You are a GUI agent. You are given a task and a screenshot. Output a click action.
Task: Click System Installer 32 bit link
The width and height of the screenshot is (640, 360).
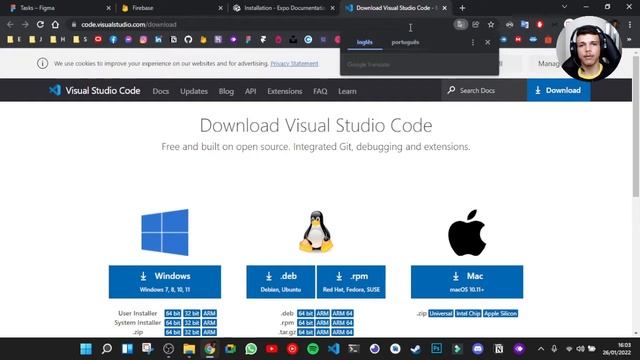pos(191,323)
